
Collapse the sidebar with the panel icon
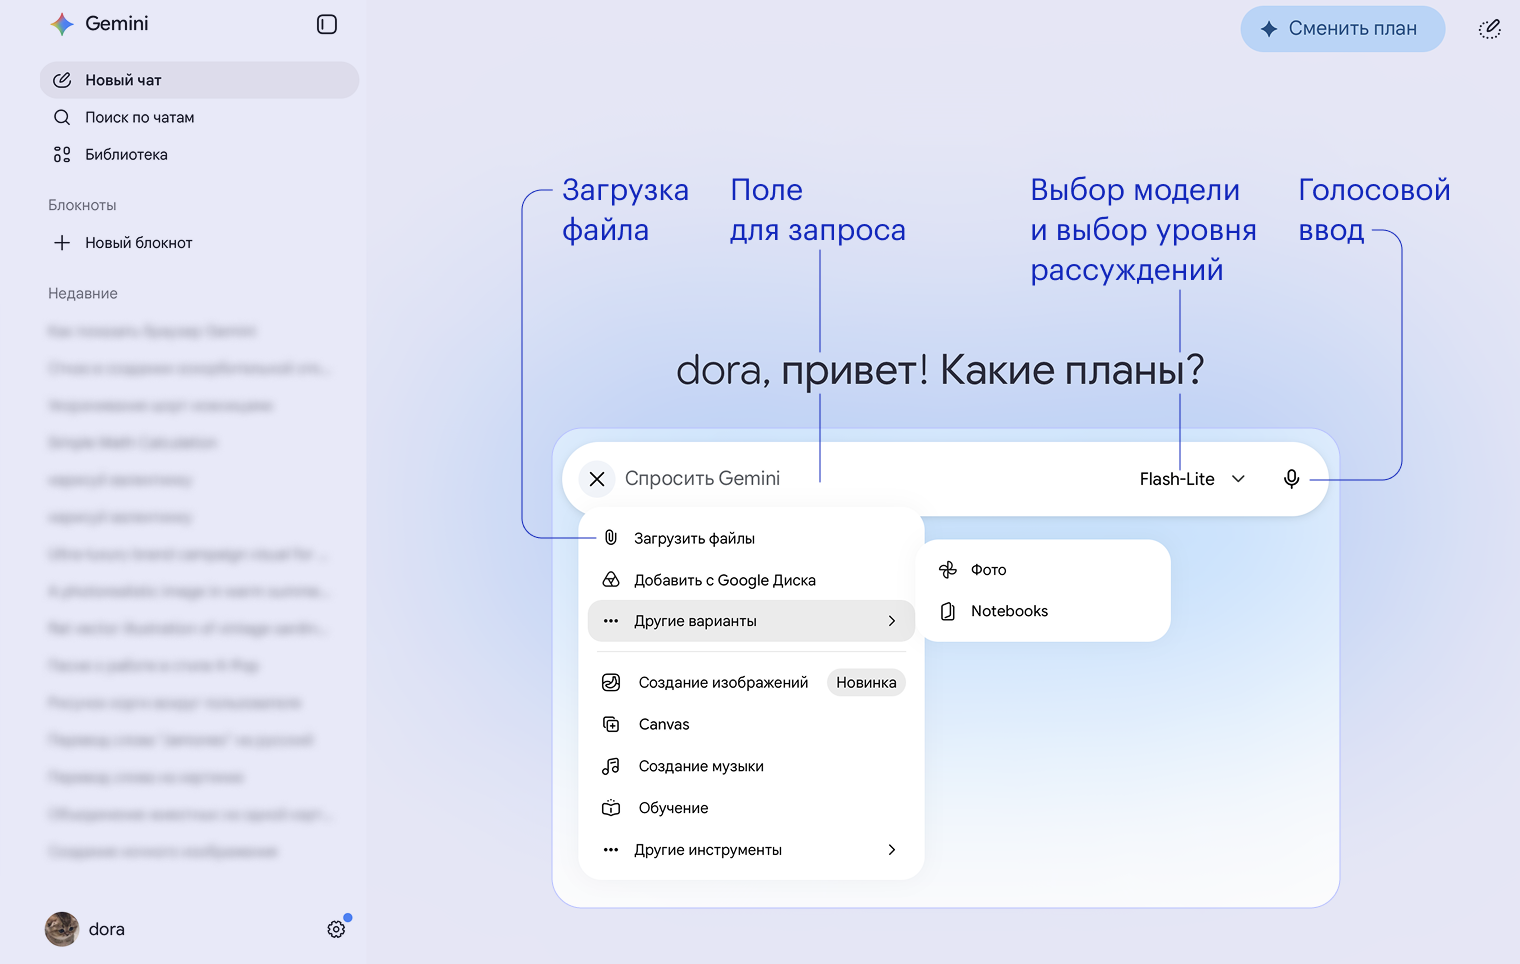[x=327, y=24]
